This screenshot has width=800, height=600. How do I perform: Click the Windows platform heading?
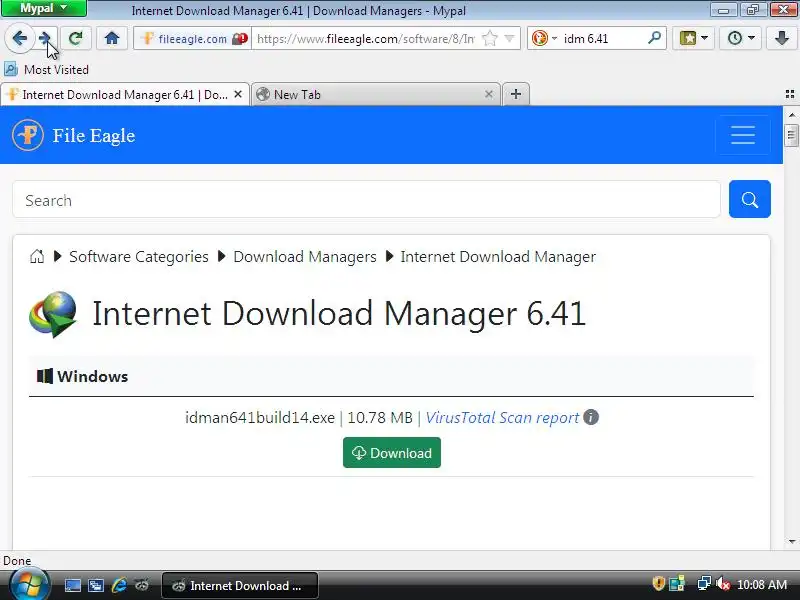point(83,377)
